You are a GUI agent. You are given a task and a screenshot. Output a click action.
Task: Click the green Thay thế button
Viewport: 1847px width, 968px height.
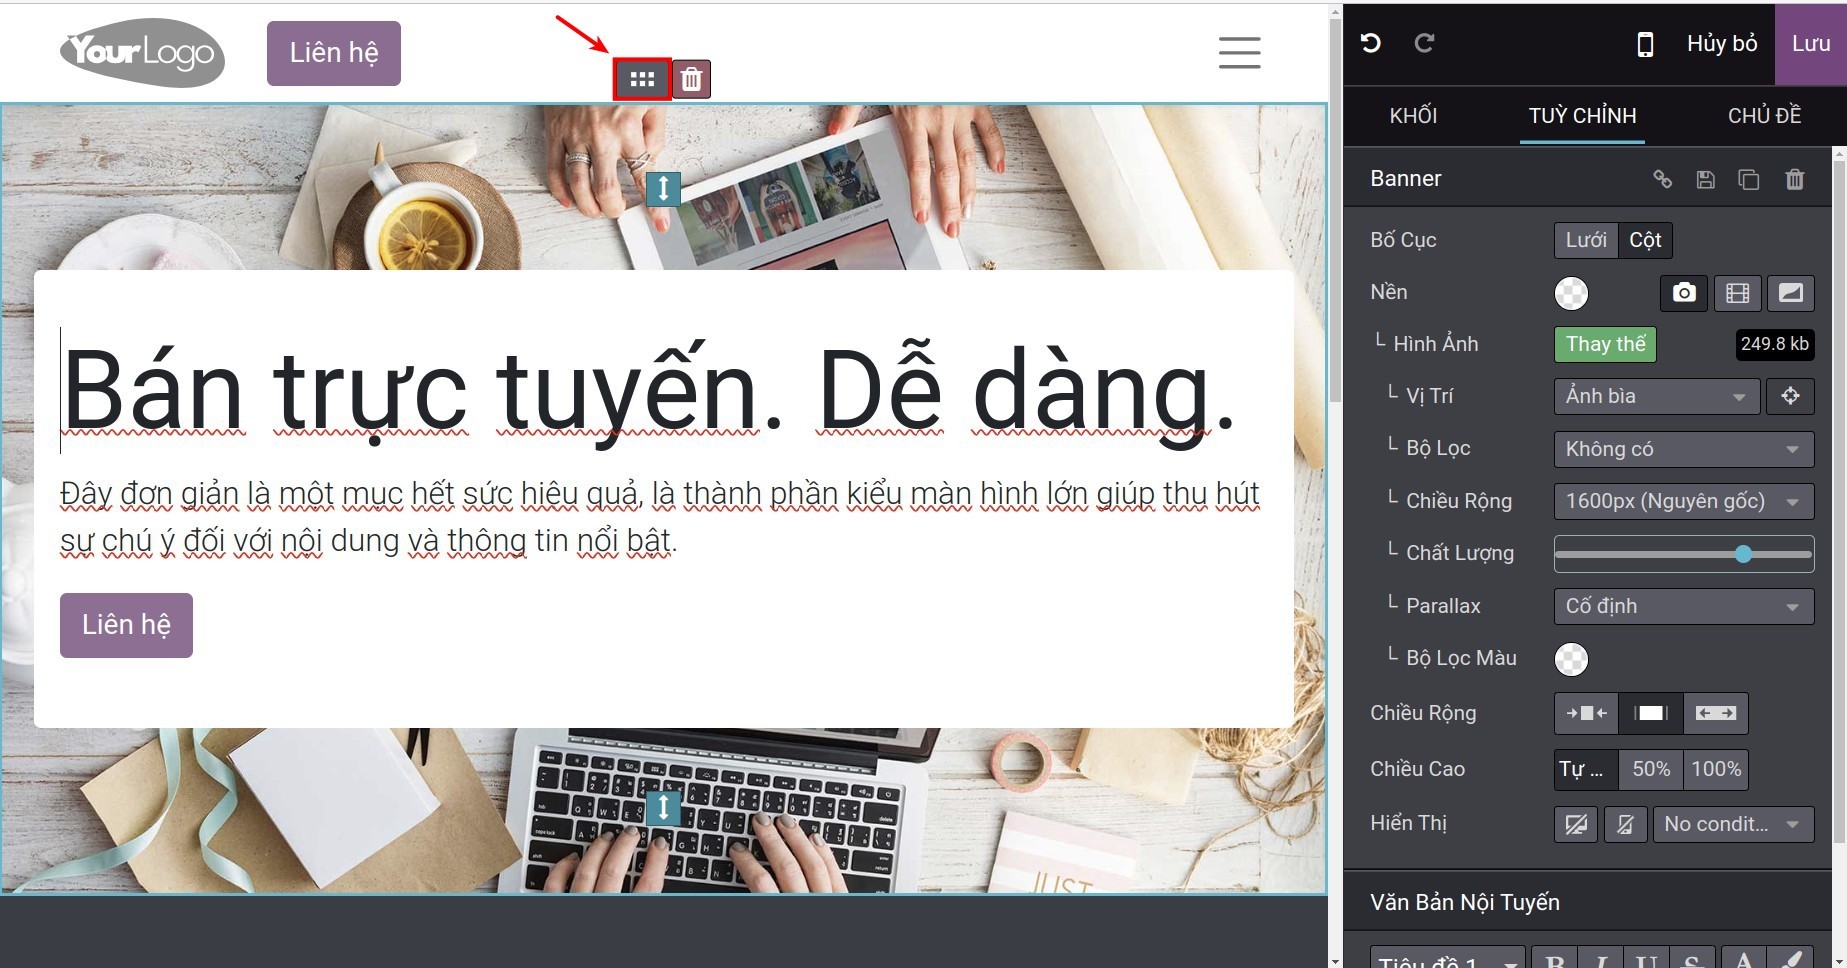pos(1605,344)
